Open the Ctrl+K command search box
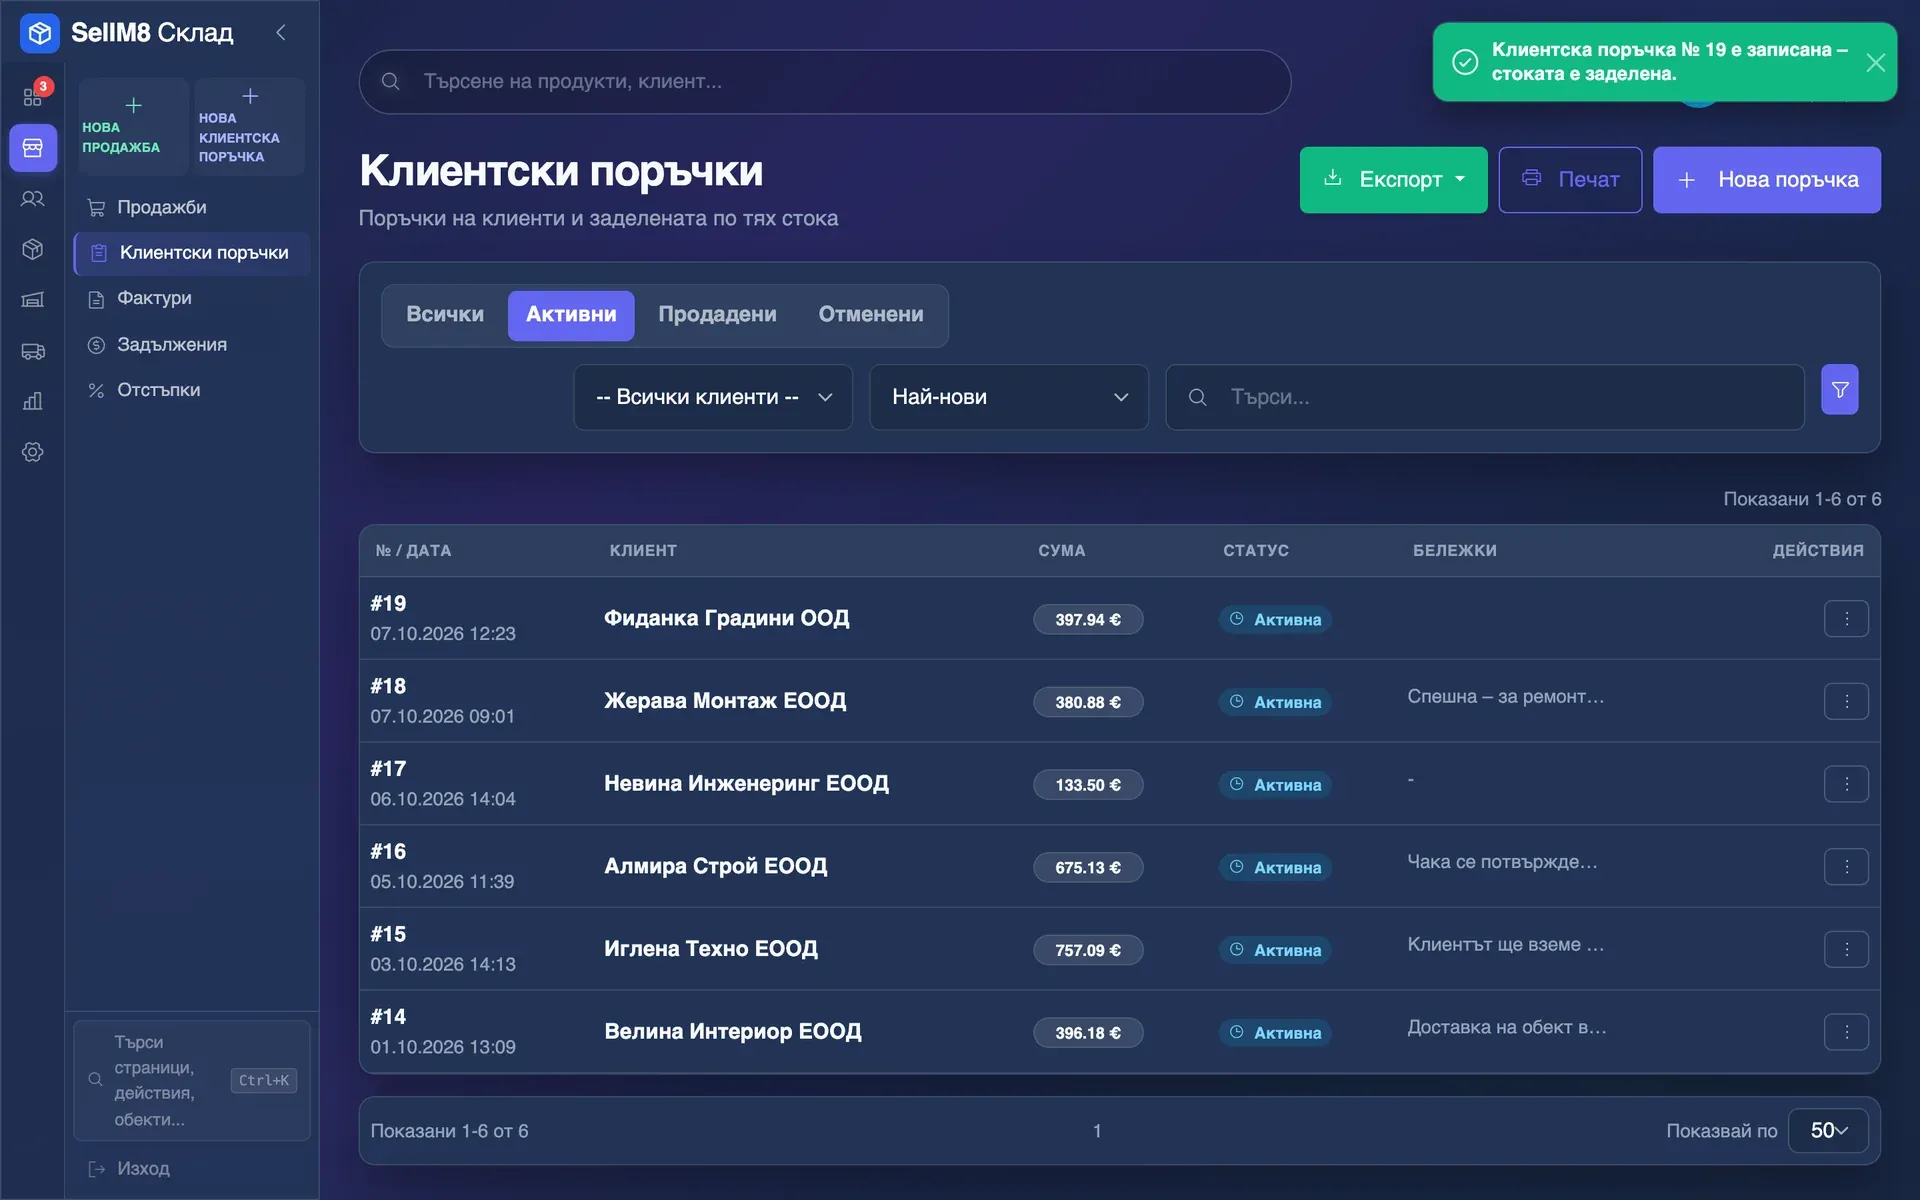The height and width of the screenshot is (1200, 1920). pyautogui.click(x=192, y=1080)
